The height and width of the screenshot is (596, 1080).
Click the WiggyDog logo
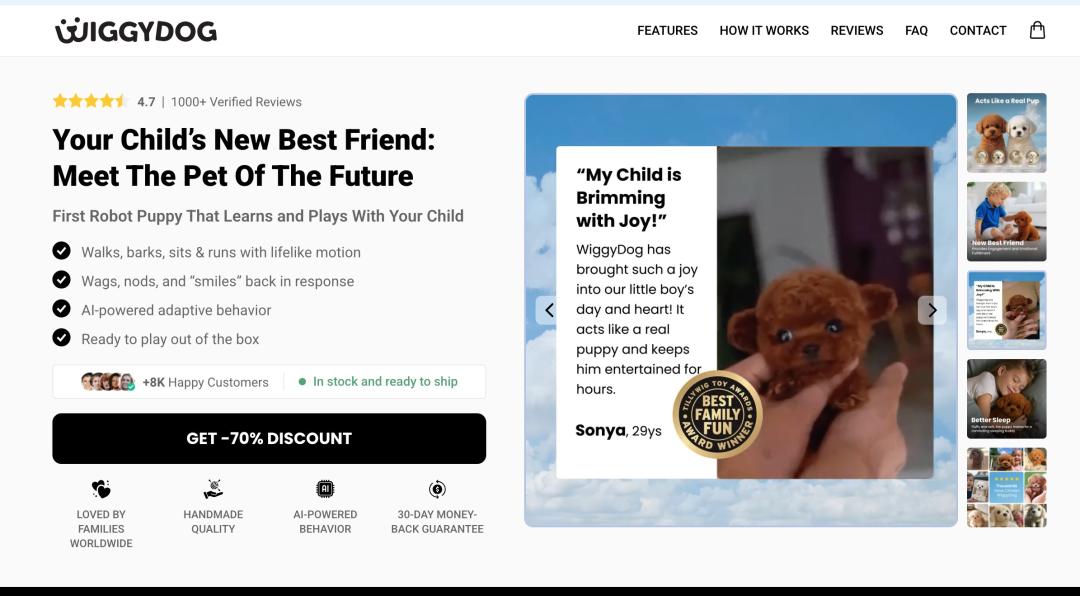(x=136, y=31)
